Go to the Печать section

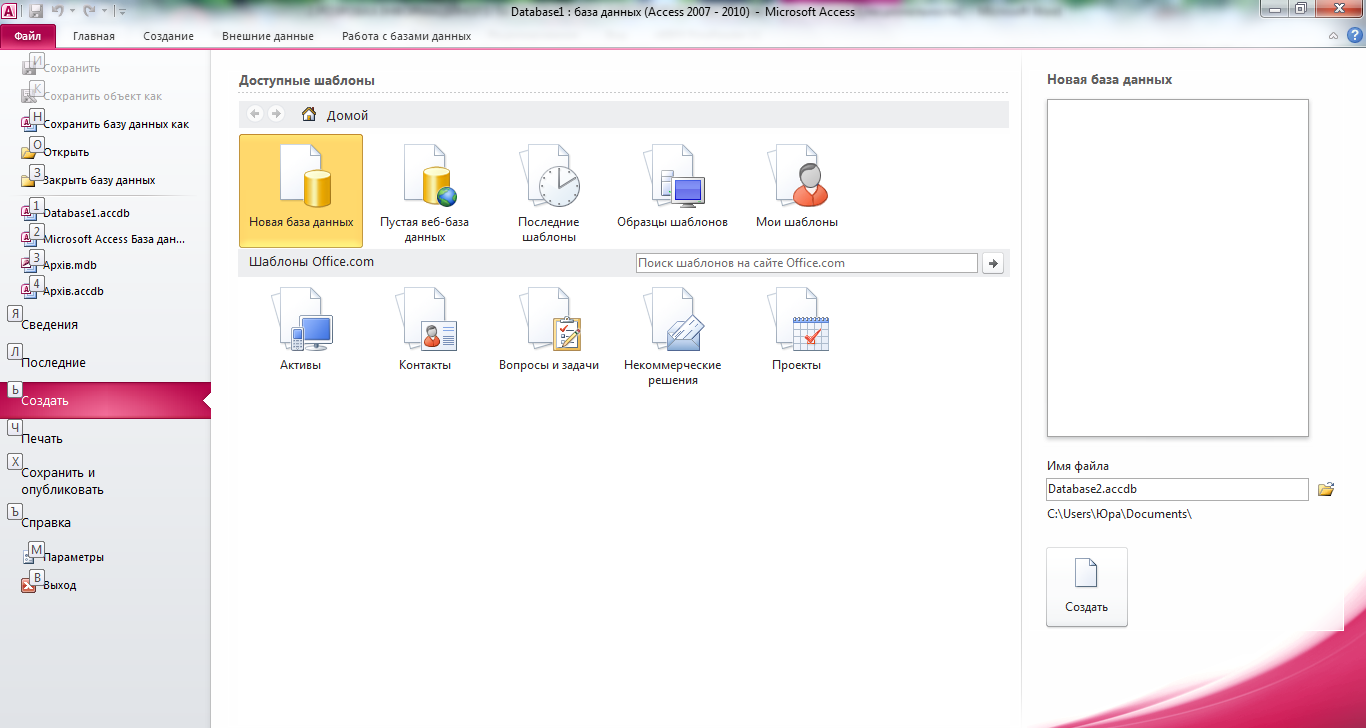(x=105, y=439)
